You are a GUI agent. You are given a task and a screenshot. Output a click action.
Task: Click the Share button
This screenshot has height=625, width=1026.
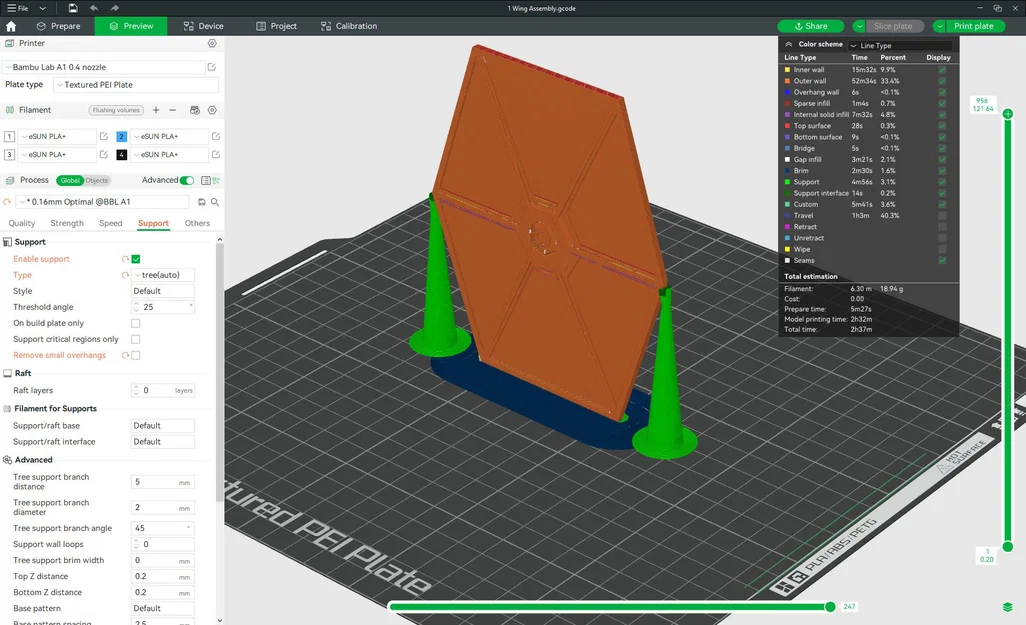pos(811,26)
